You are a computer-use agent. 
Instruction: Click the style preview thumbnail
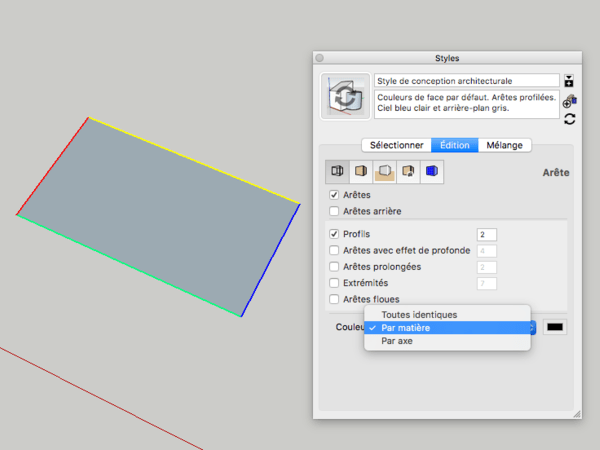tap(346, 99)
